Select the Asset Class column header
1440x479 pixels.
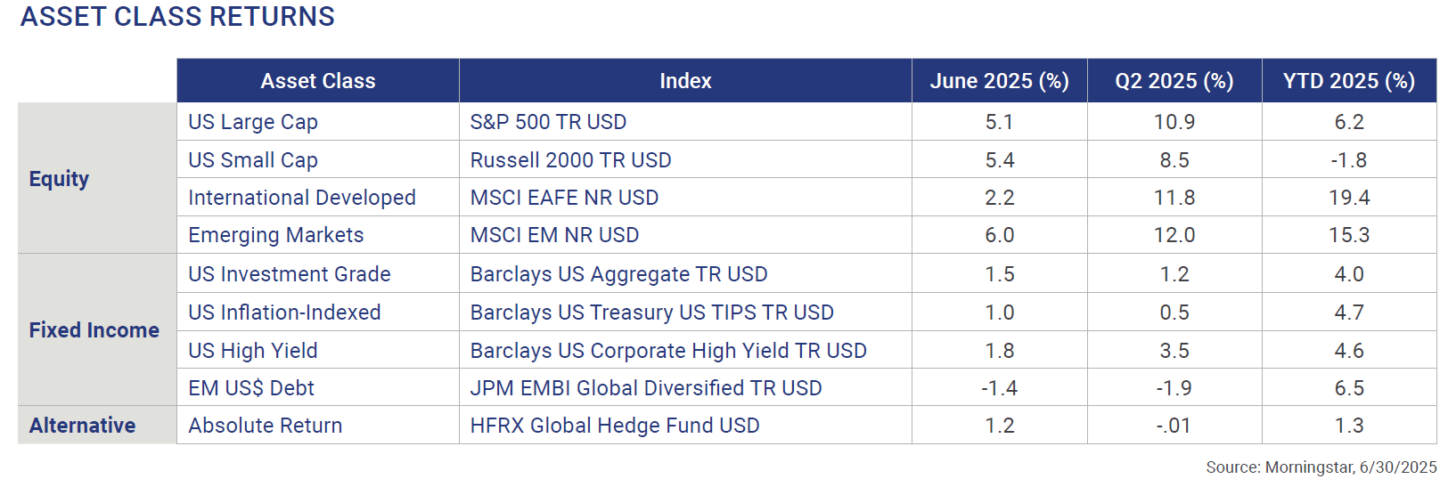318,81
